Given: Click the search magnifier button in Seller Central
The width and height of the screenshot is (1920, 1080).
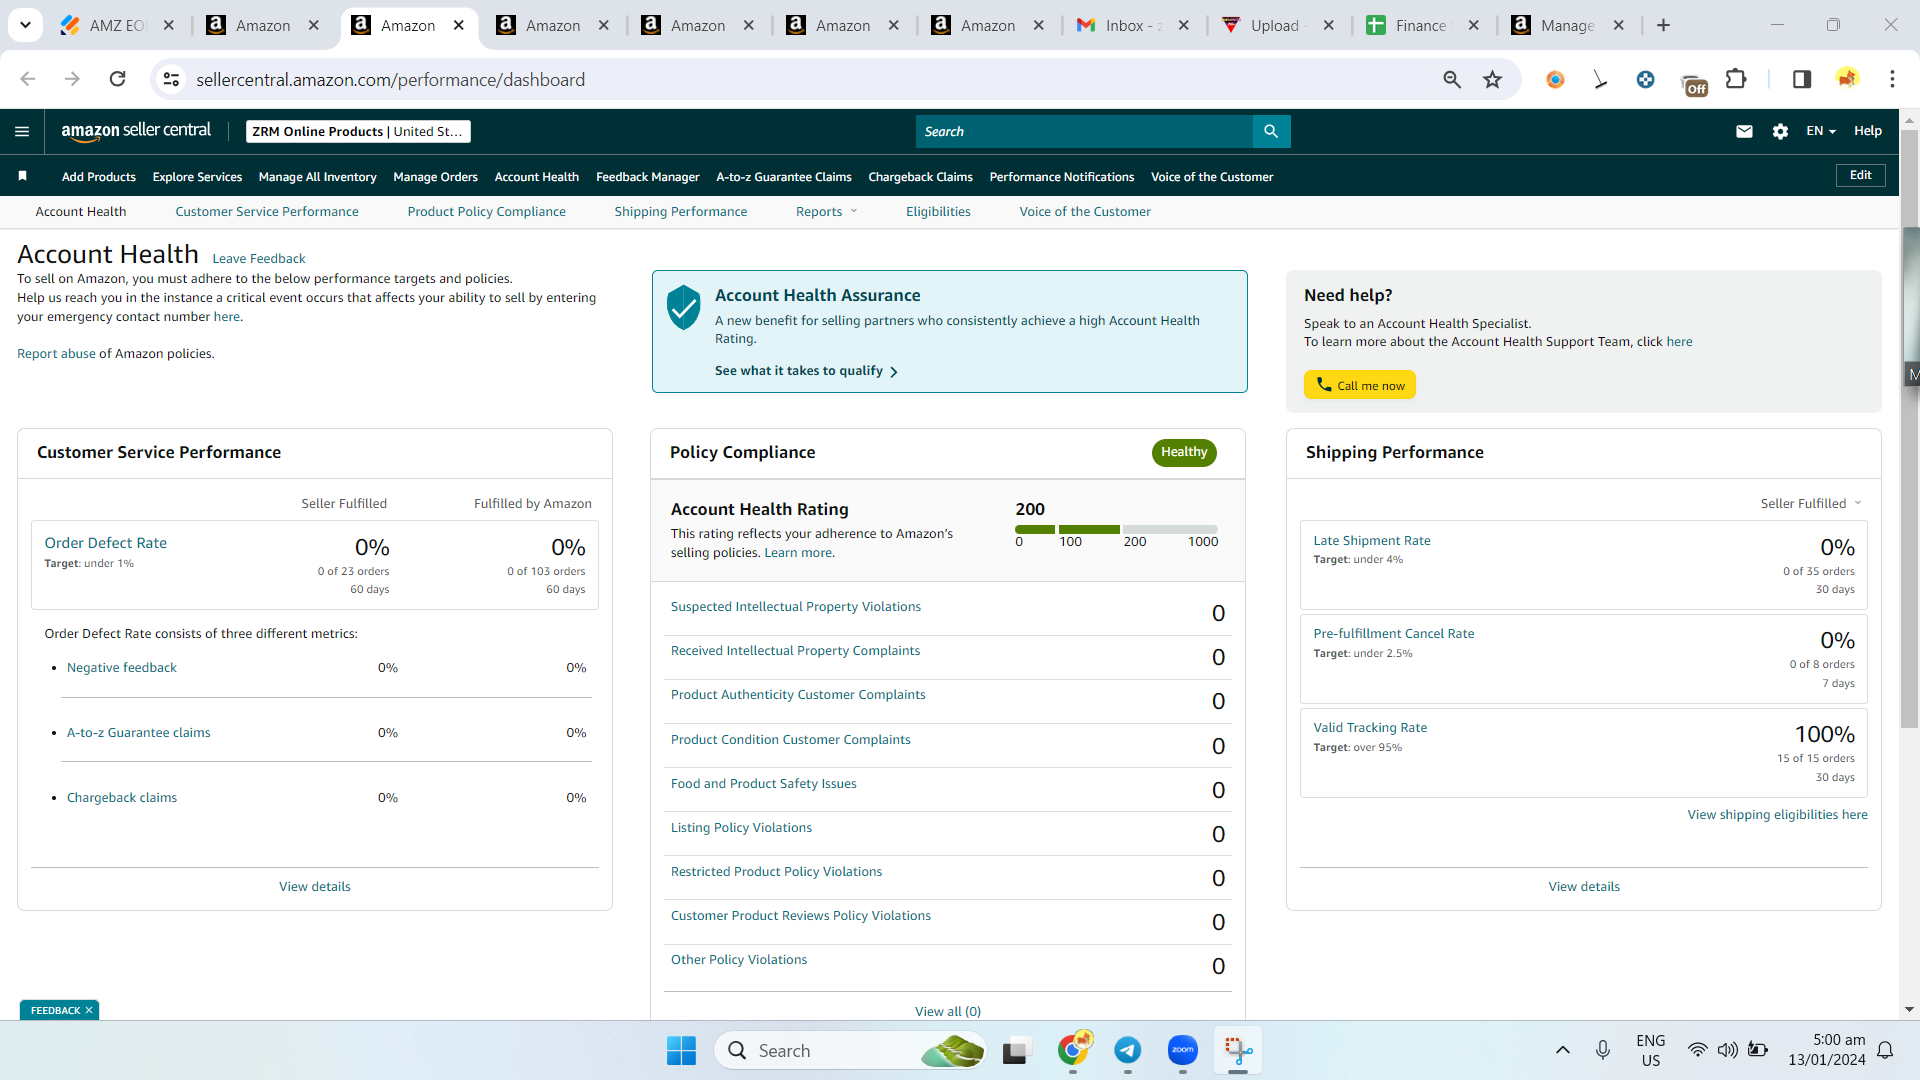Looking at the screenshot, I should [1271, 131].
